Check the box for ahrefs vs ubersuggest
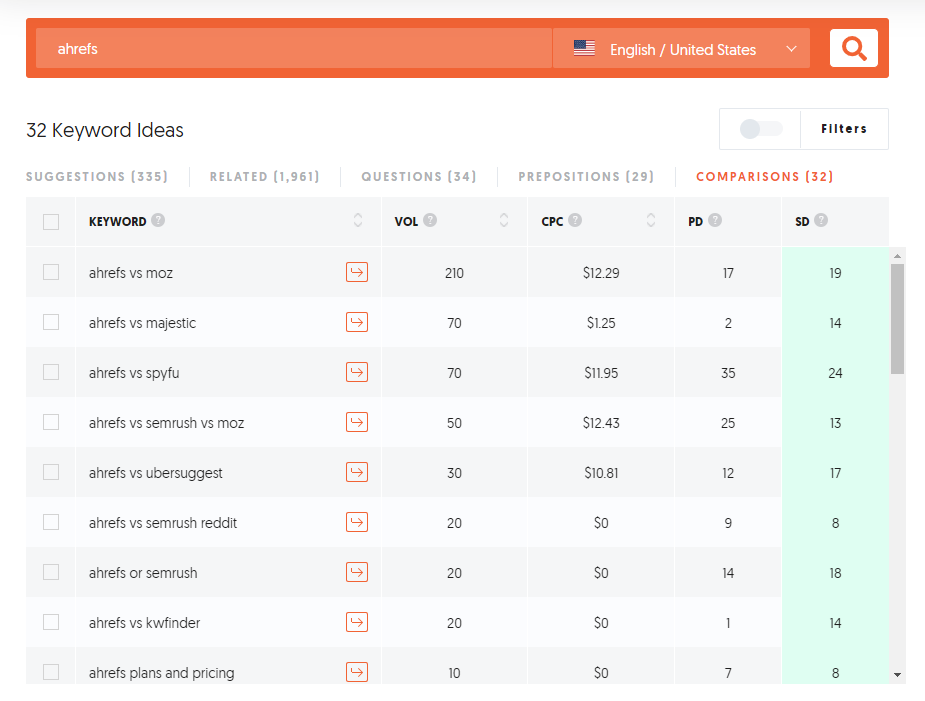925x701 pixels. coord(51,472)
